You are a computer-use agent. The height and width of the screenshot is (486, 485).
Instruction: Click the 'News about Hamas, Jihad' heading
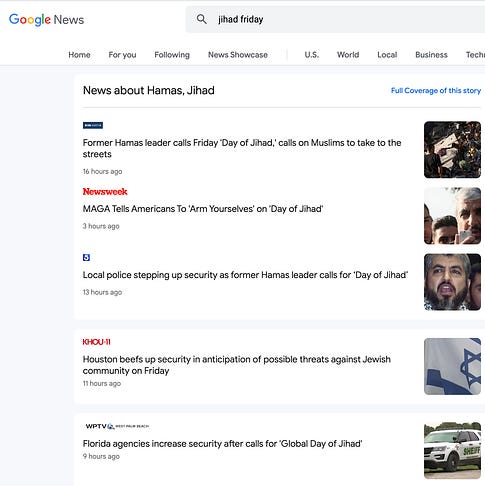click(149, 90)
